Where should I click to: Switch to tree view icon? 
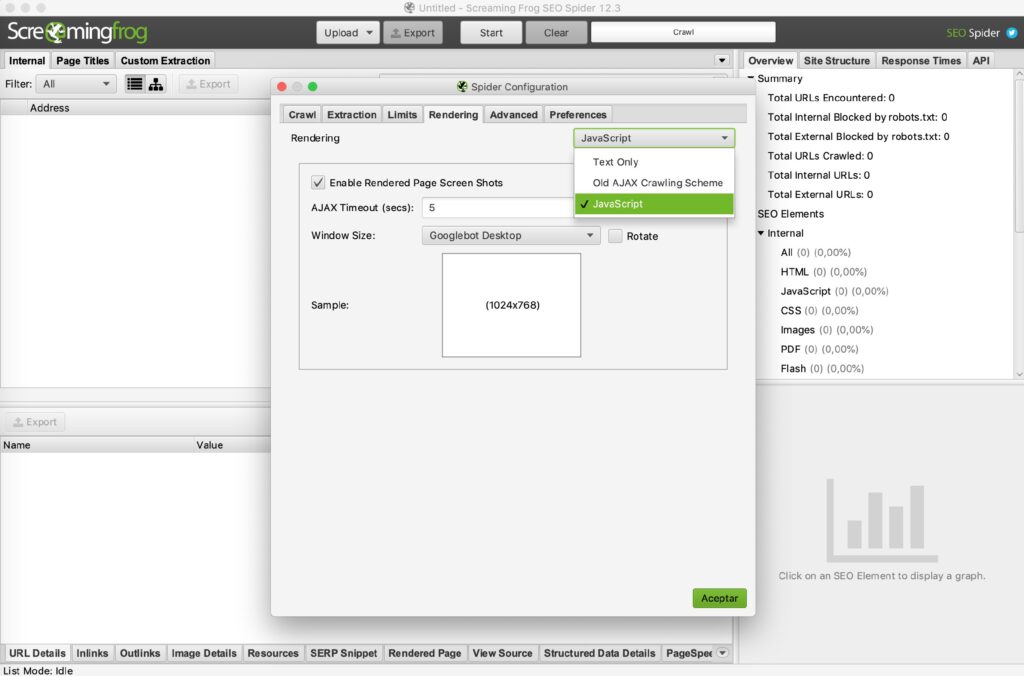[x=156, y=84]
